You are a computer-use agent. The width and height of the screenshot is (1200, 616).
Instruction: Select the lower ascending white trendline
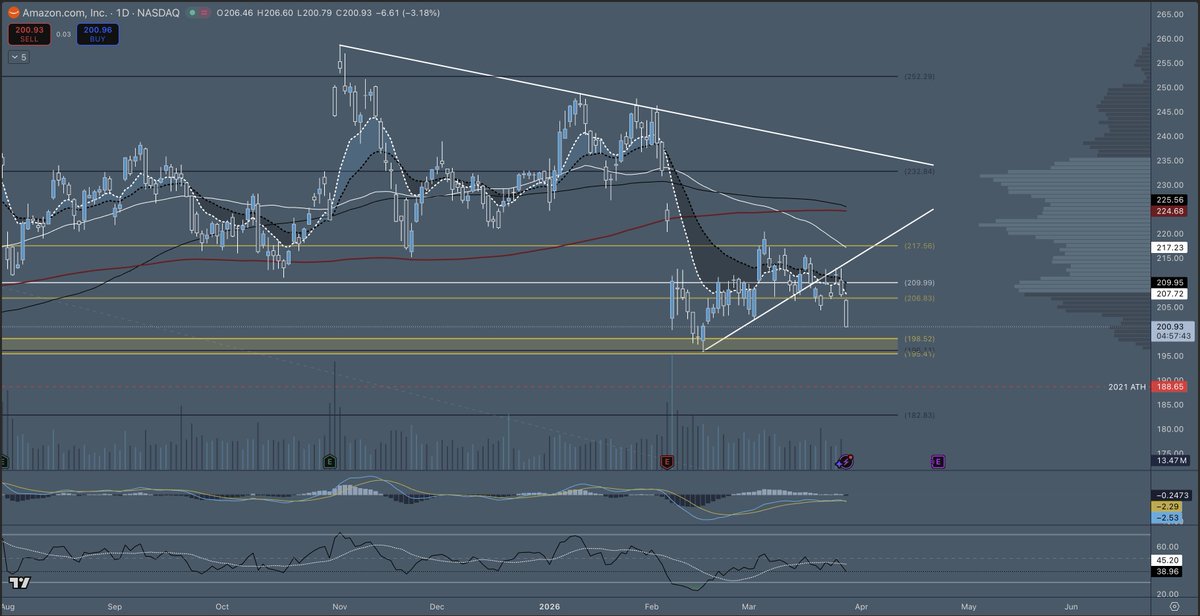tap(820, 280)
